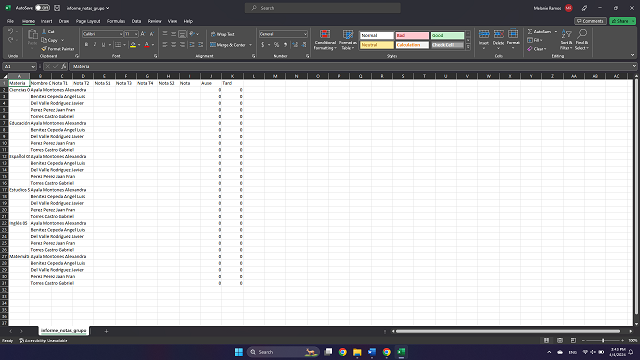Viewport: 640px width, 360px height.
Task: Open Format as Table gallery
Action: (x=348, y=40)
